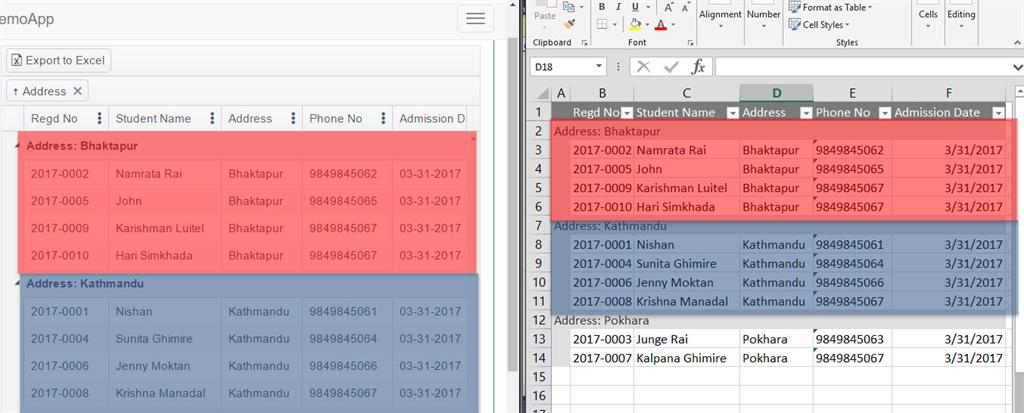
Task: Click the Name Box showing D18
Action: (562, 67)
